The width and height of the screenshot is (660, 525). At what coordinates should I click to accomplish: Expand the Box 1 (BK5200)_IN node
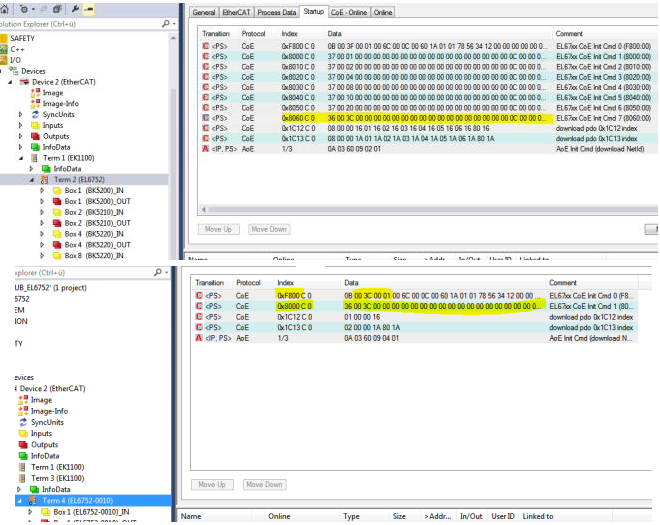tap(42, 191)
